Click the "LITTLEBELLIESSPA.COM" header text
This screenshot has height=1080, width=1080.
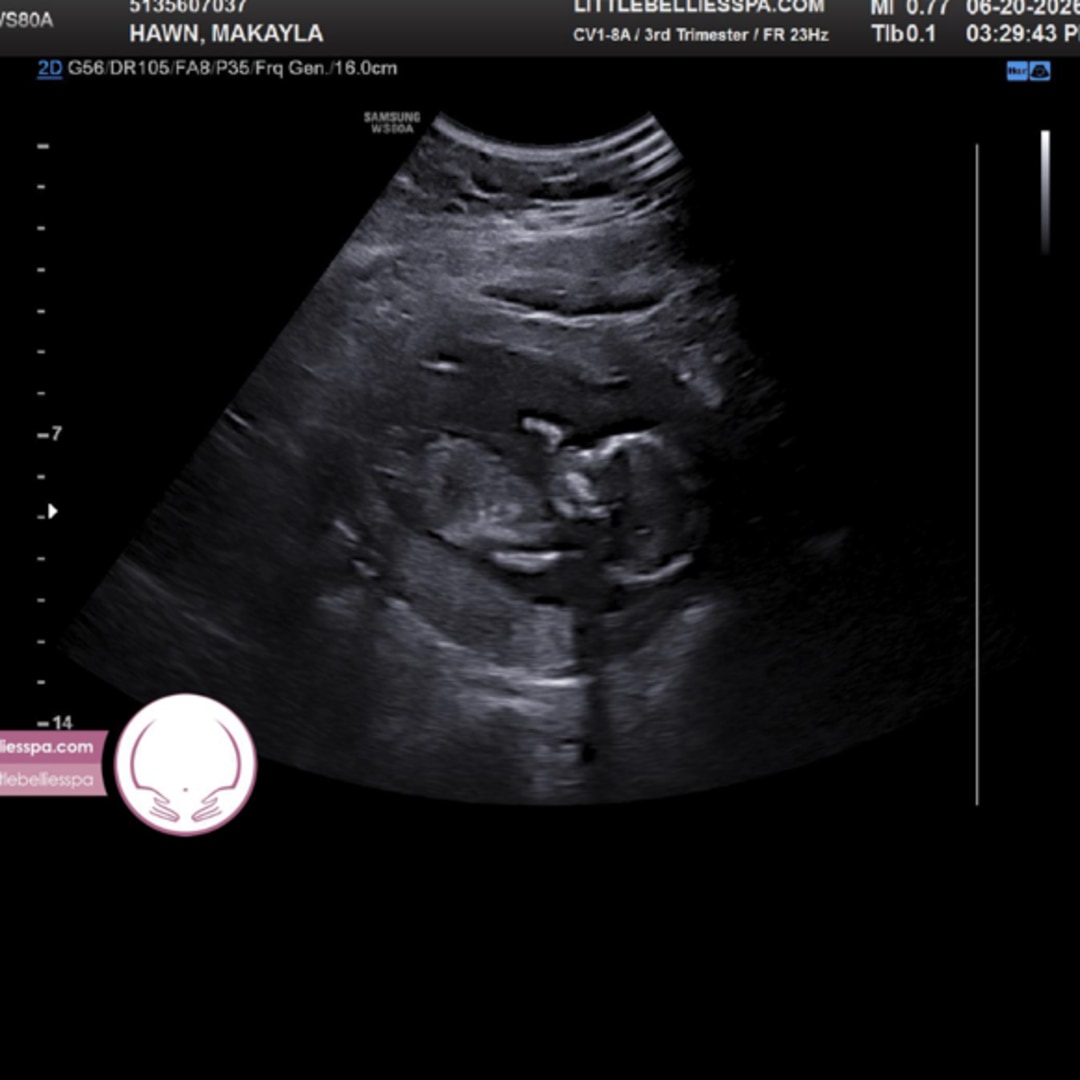(698, 7)
